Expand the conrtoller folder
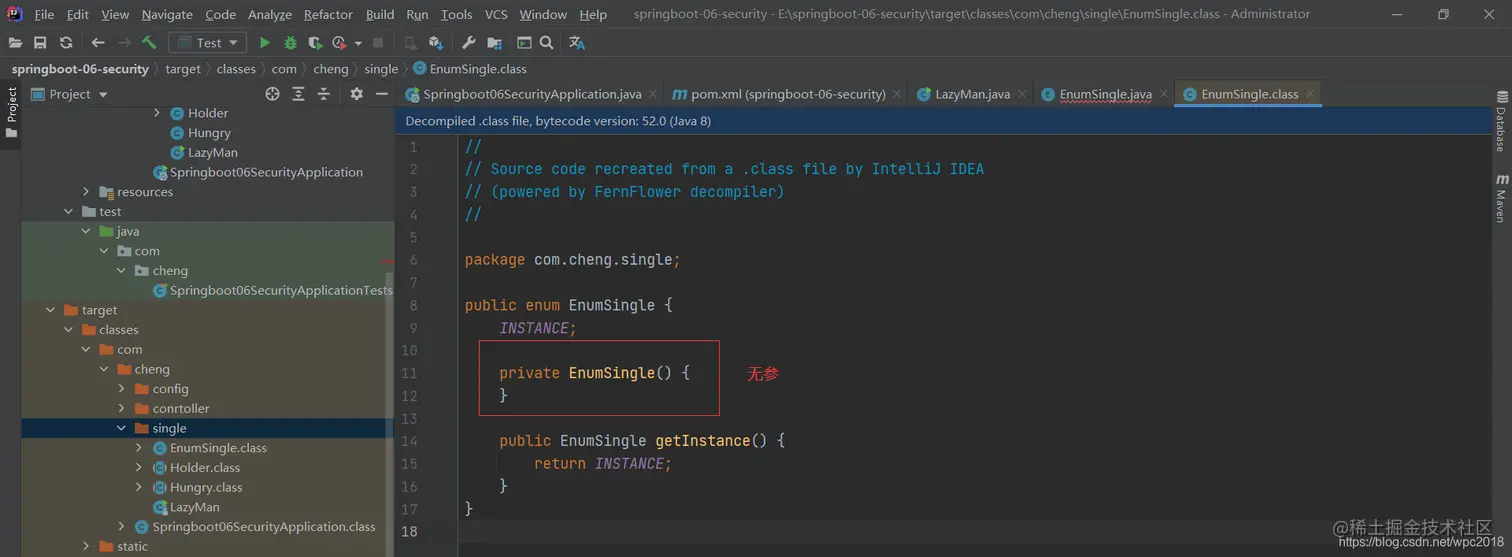The width and height of the screenshot is (1512, 557). point(122,409)
